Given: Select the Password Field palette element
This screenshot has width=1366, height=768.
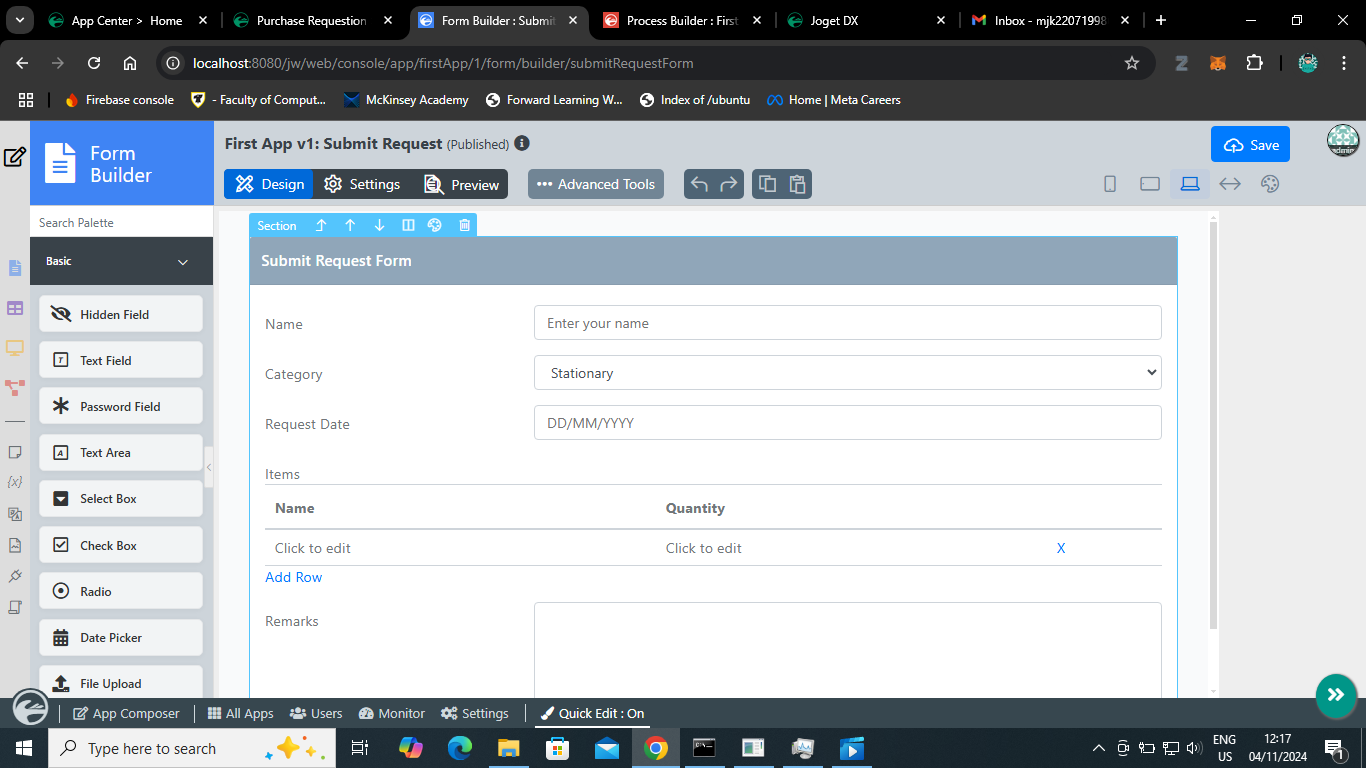Looking at the screenshot, I should coord(121,406).
